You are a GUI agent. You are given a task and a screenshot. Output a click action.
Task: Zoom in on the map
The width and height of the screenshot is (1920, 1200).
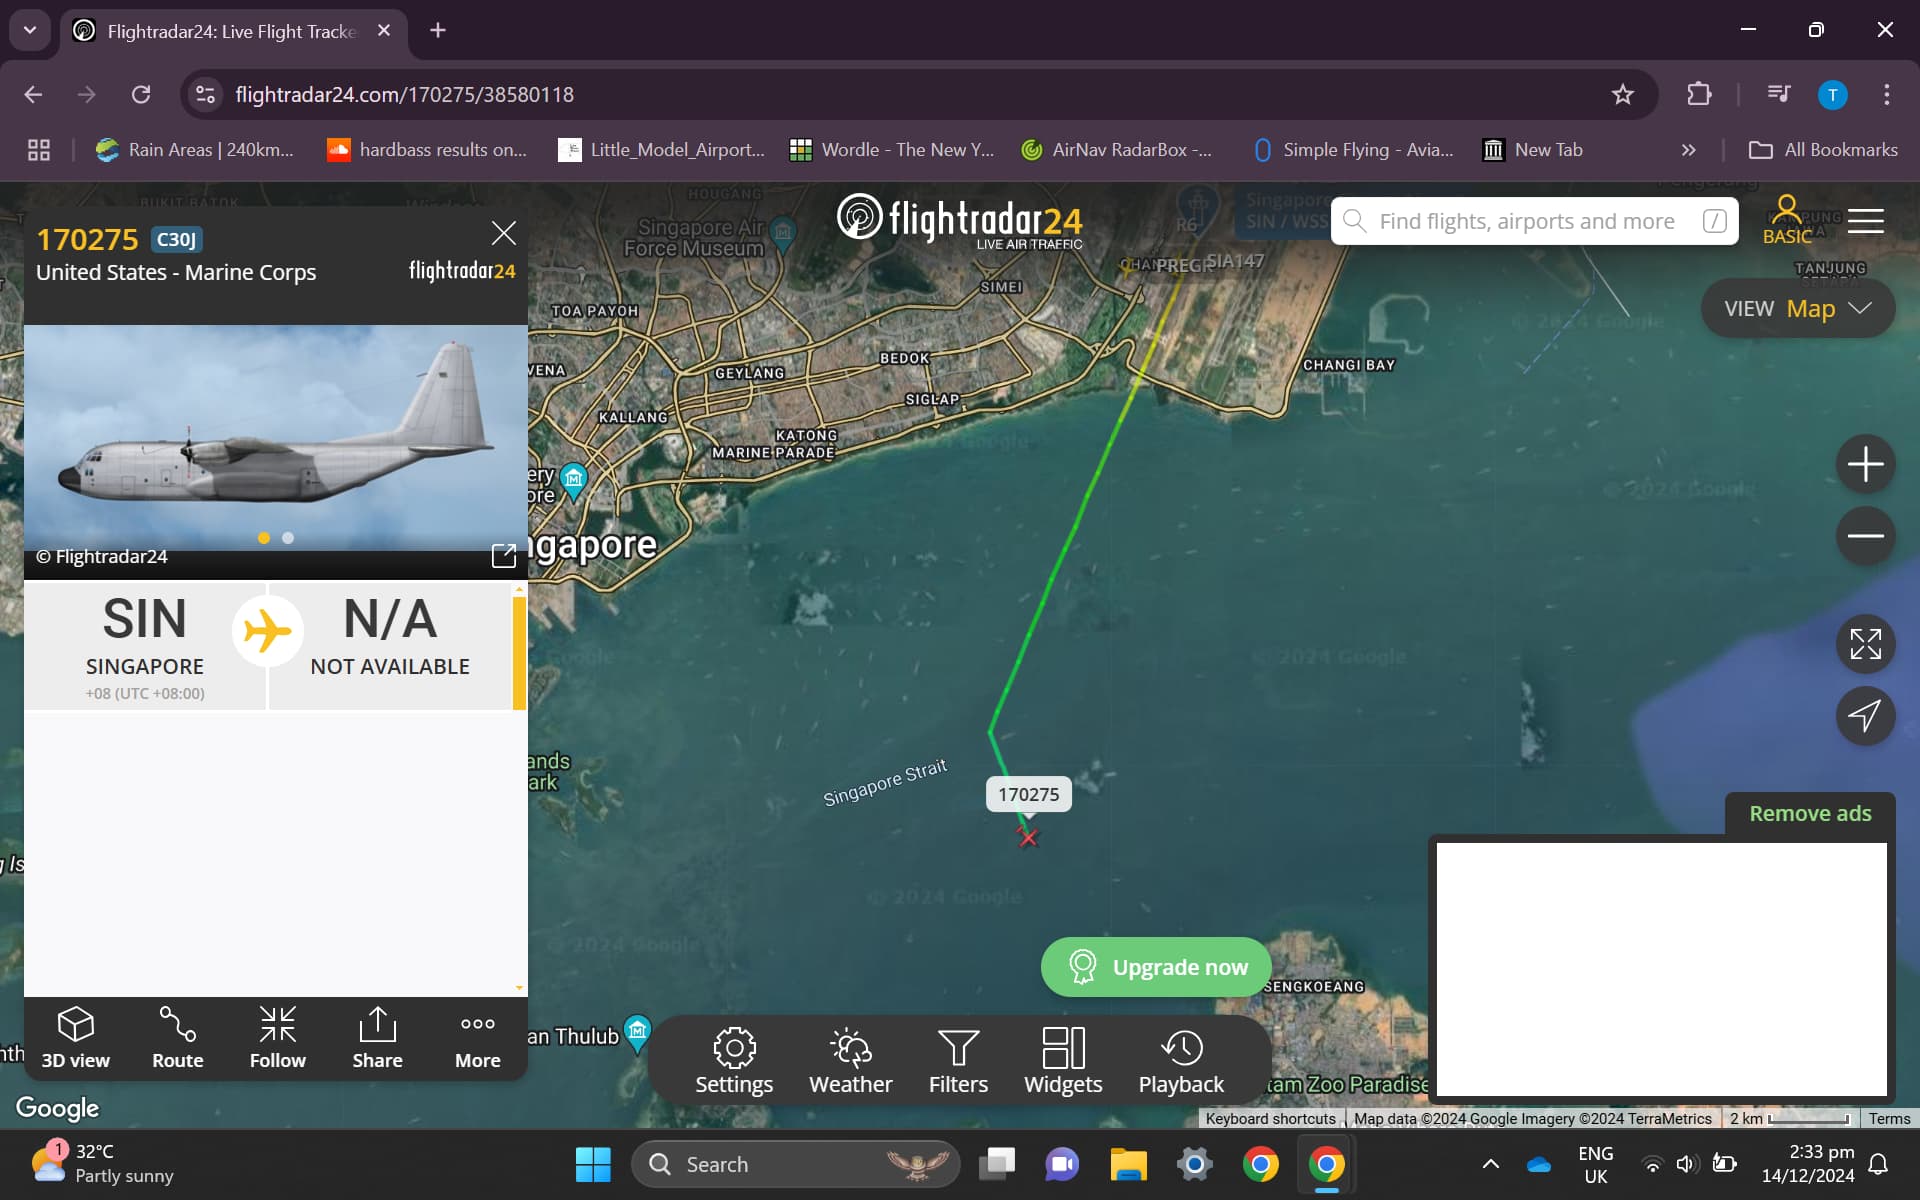[1865, 464]
